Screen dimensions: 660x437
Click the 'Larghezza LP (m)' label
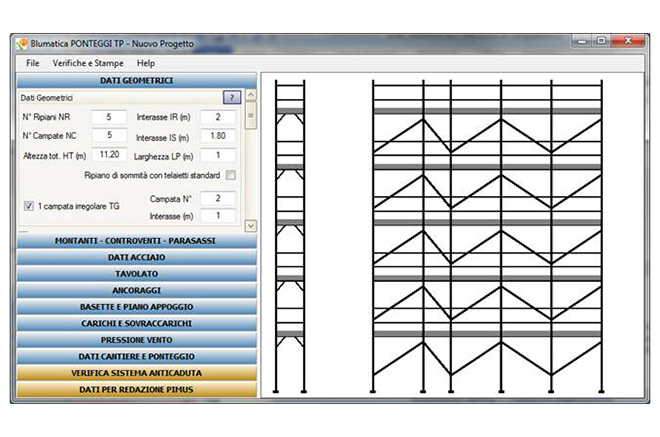(163, 157)
